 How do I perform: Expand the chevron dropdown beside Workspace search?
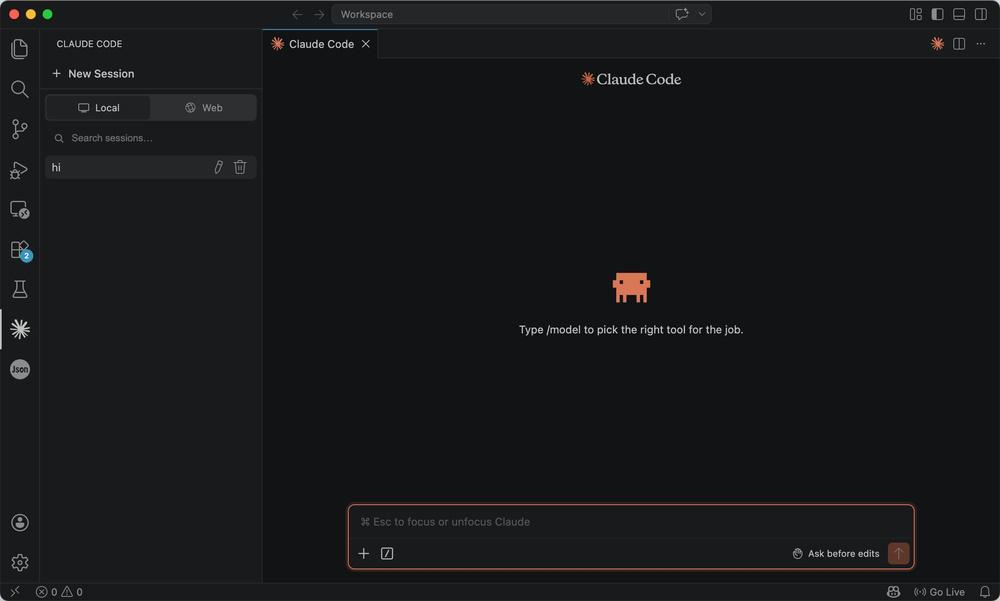coord(702,14)
